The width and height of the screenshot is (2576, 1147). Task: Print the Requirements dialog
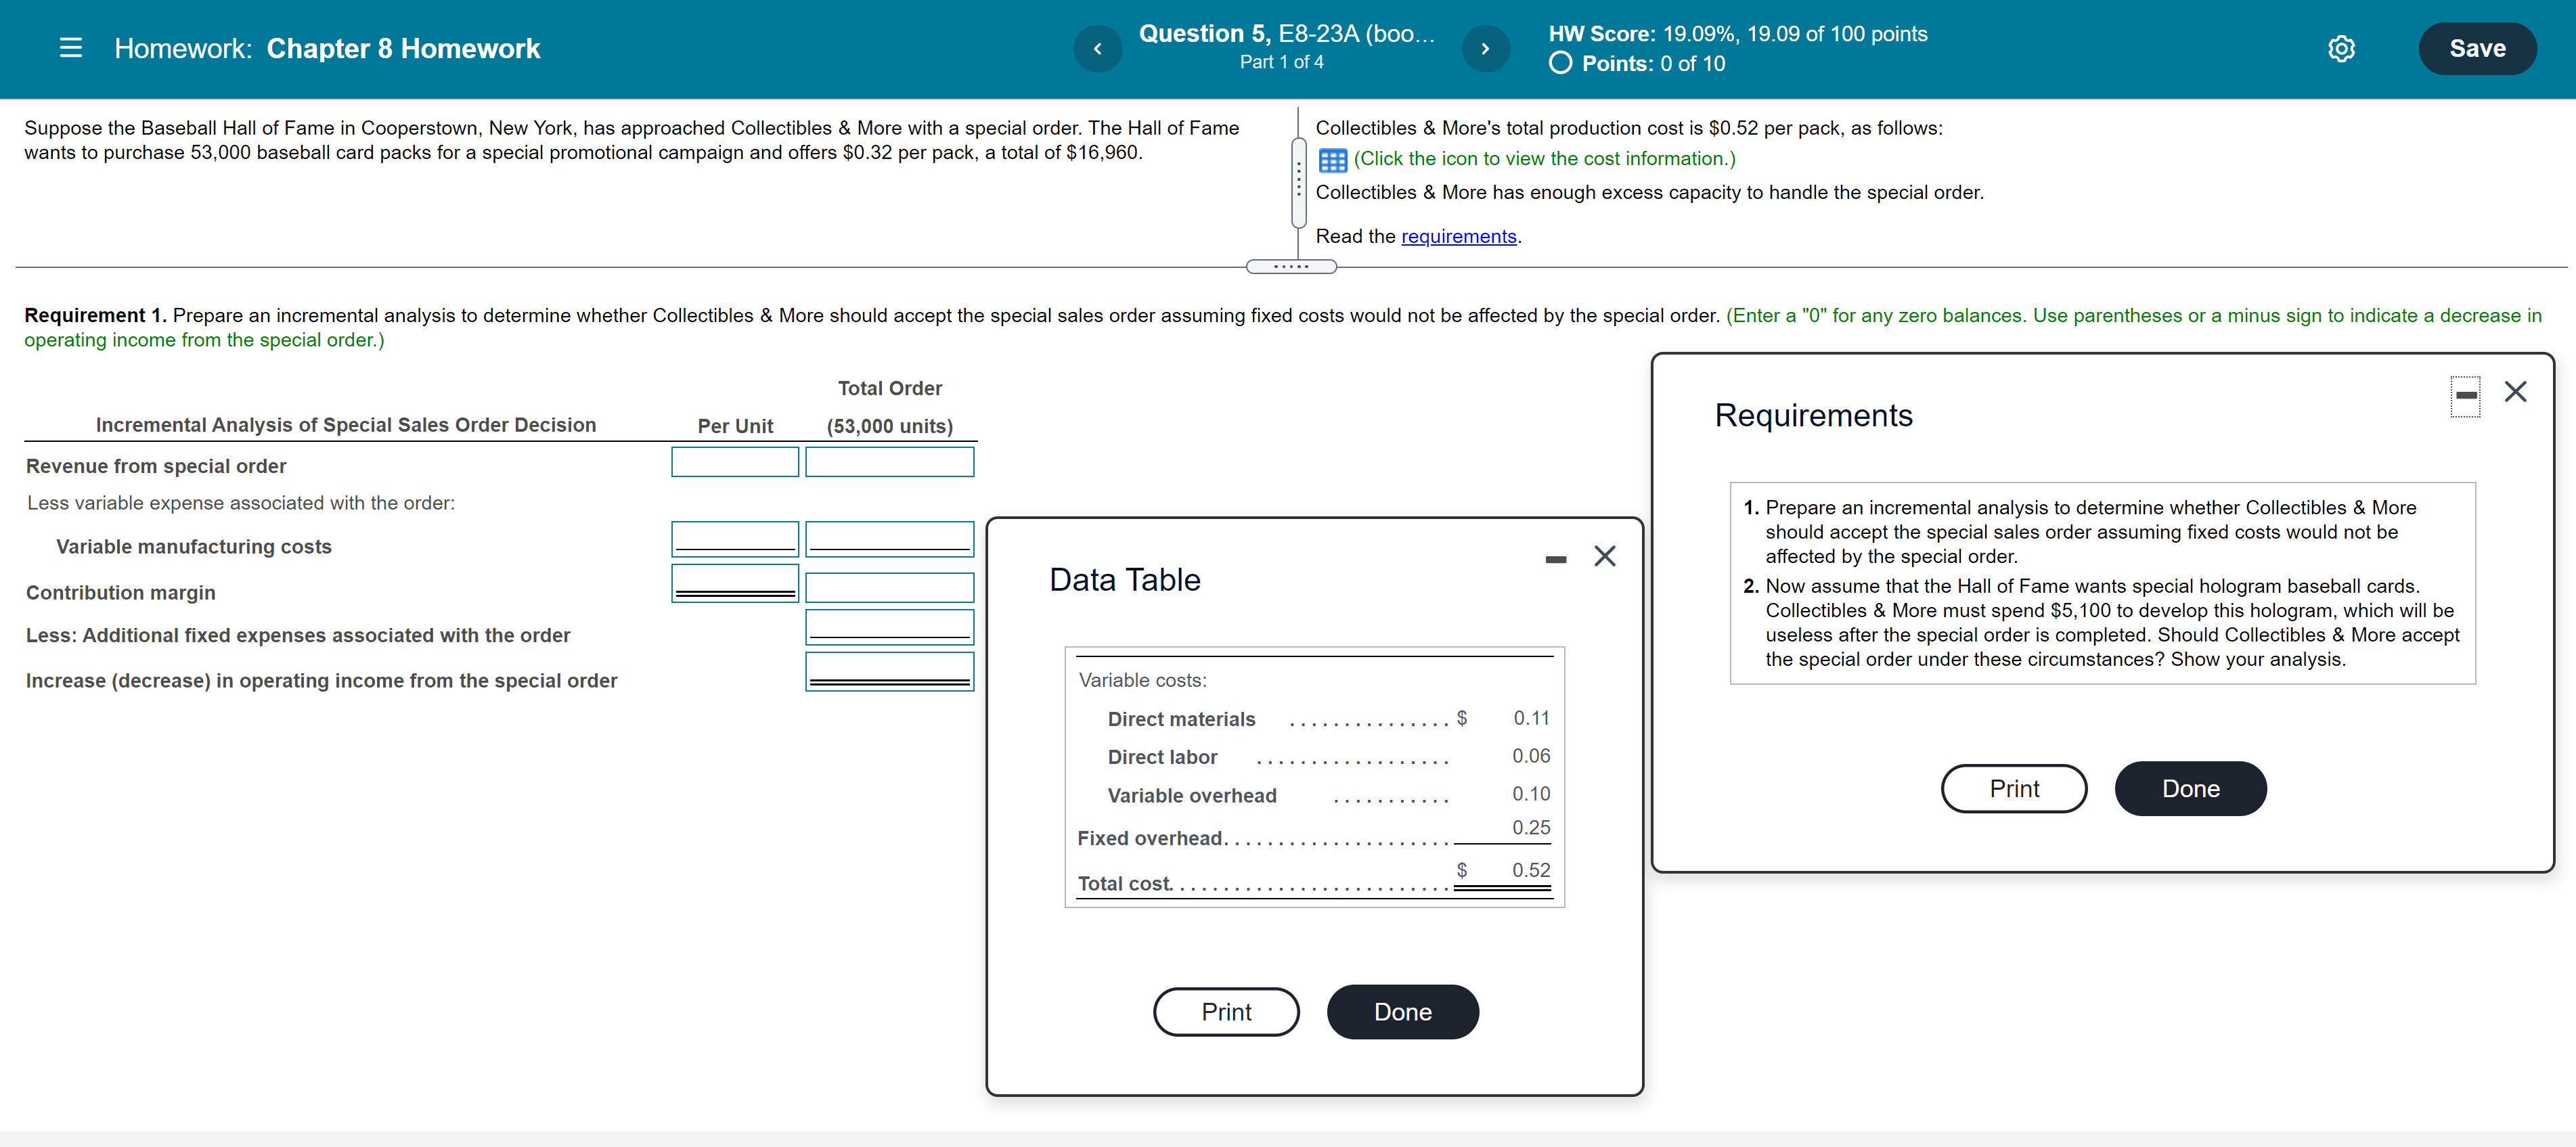(2013, 788)
